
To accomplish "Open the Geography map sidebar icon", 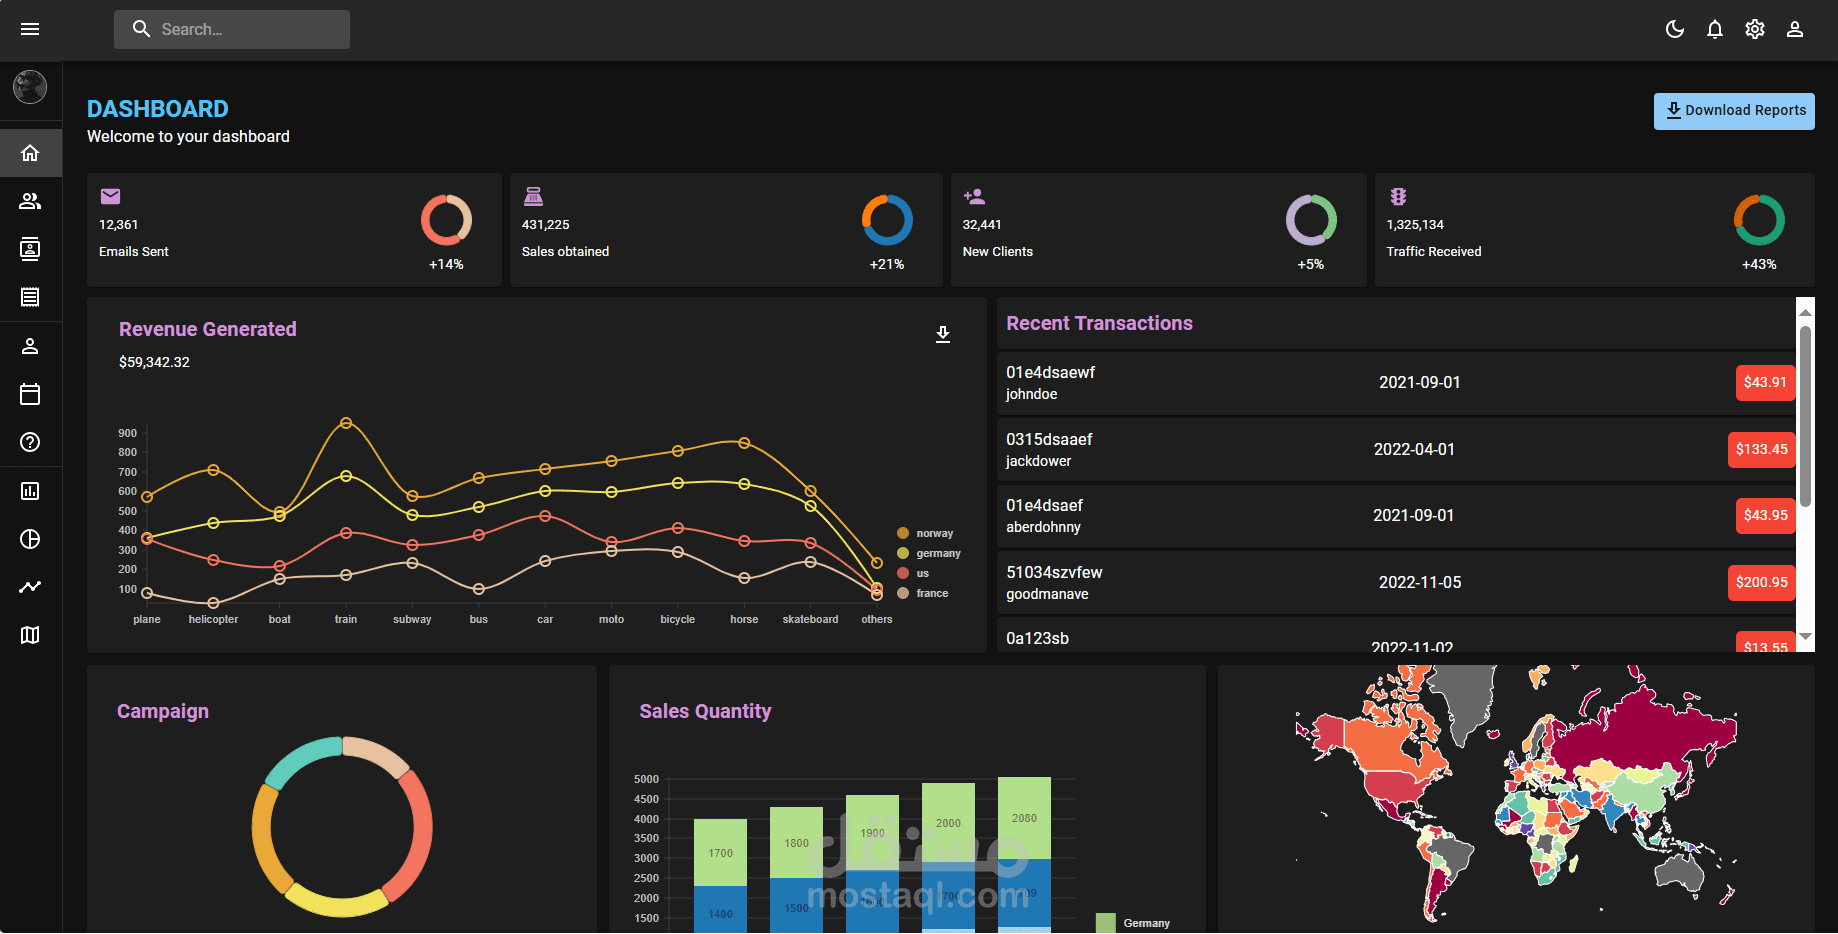I will tap(30, 634).
